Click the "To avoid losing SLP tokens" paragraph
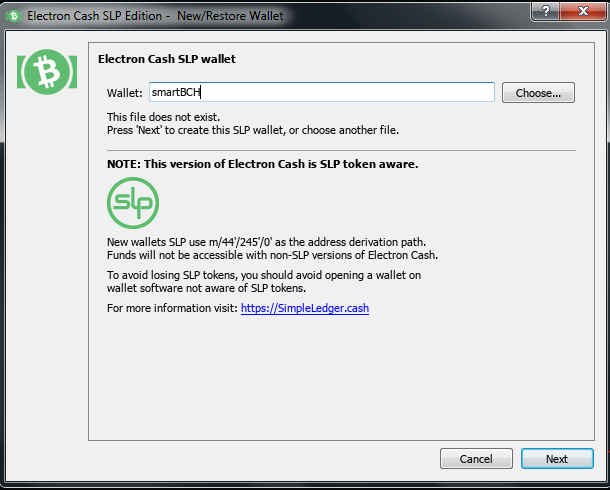This screenshot has height=490, width=610. pos(264,282)
